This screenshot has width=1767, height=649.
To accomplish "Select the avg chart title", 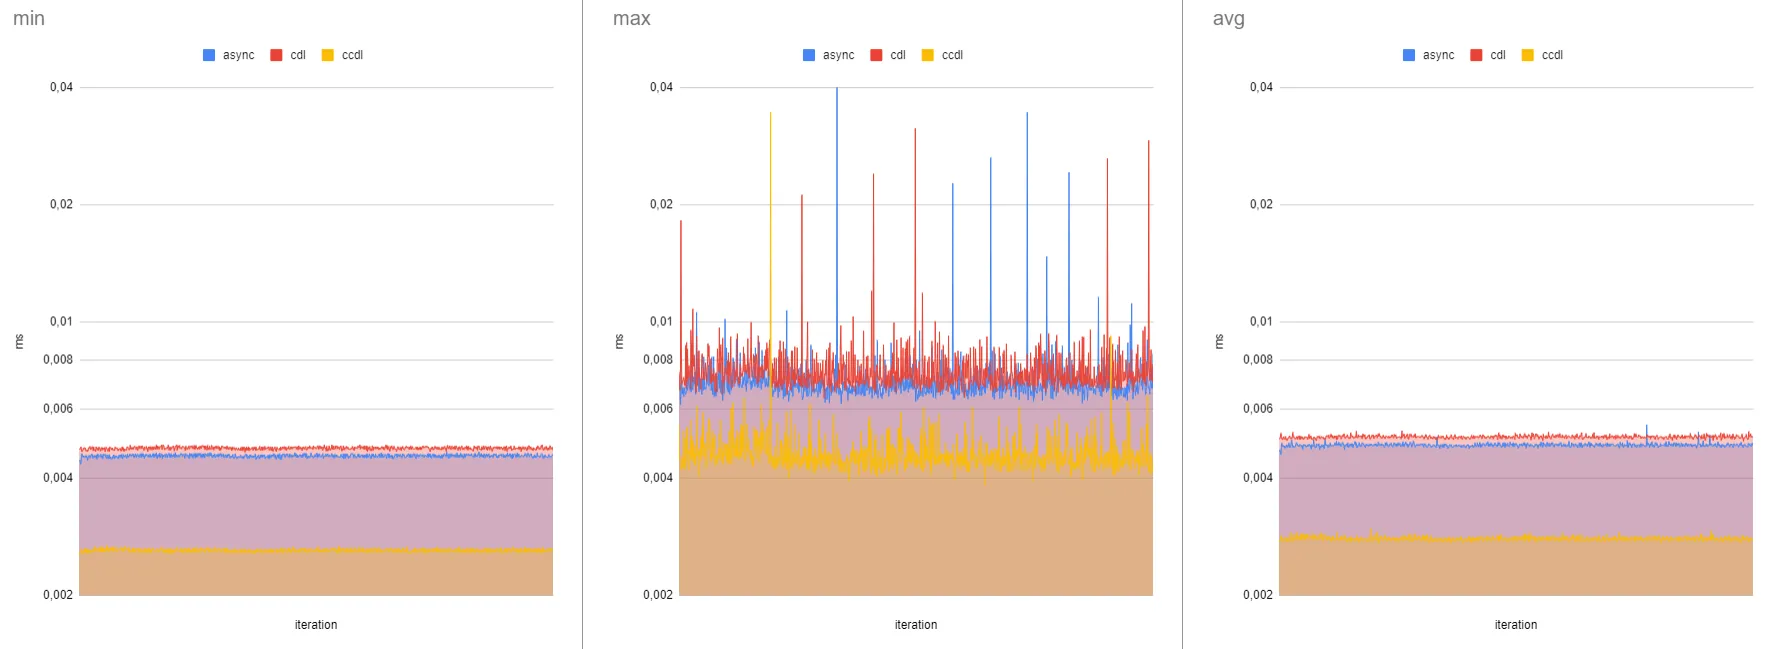I will tap(1229, 19).
